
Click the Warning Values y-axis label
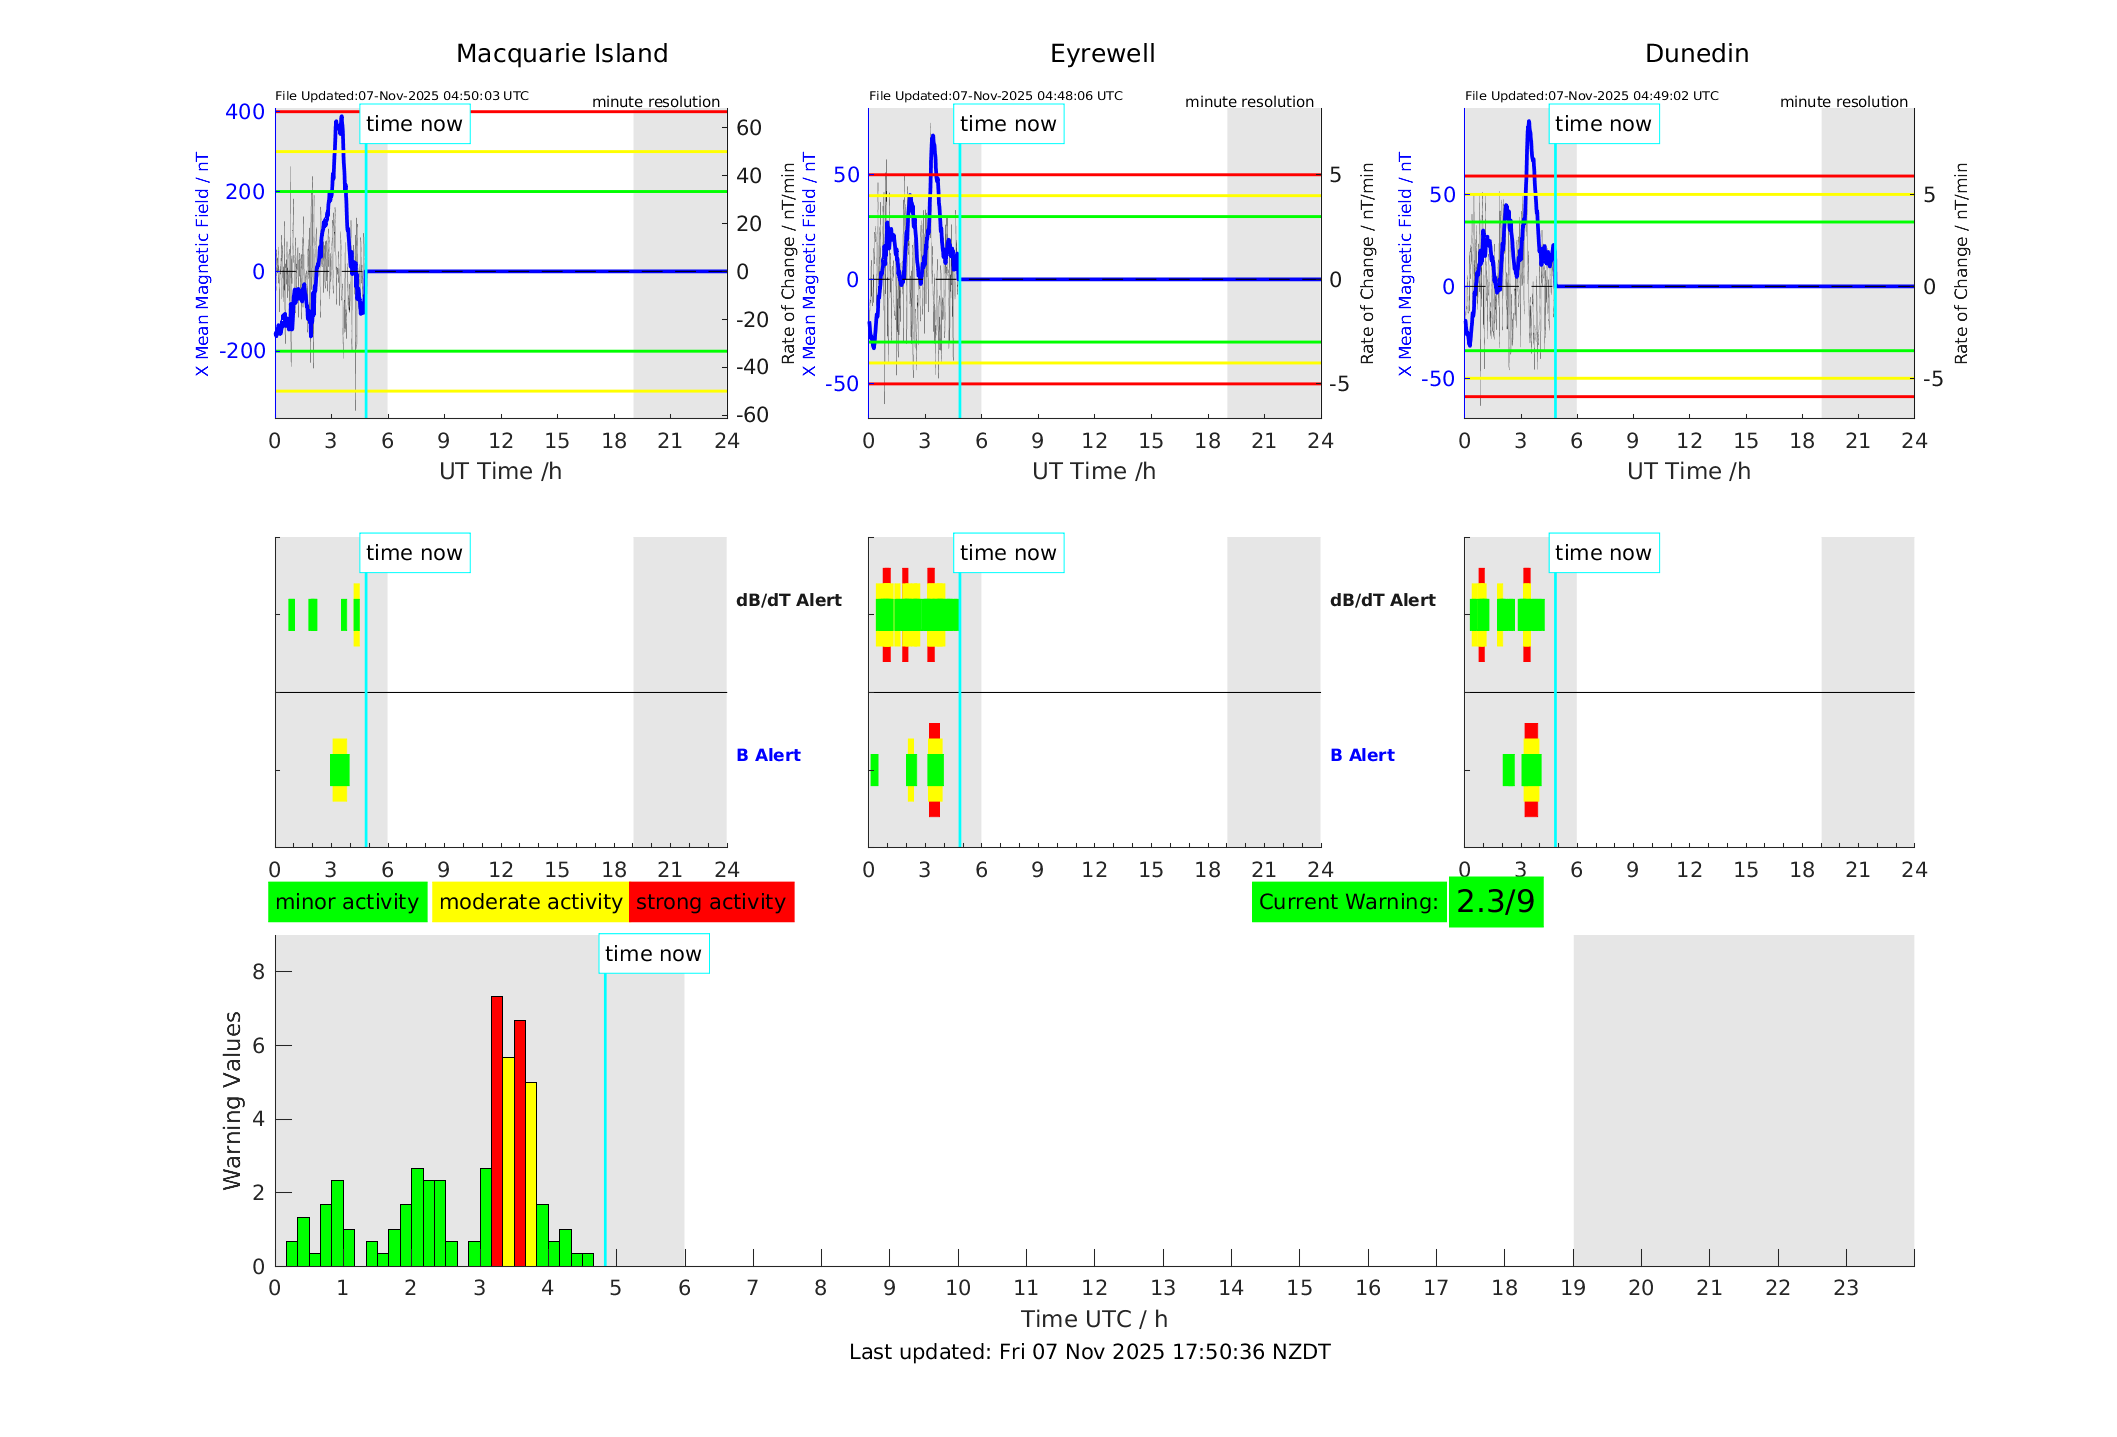[x=233, y=1100]
